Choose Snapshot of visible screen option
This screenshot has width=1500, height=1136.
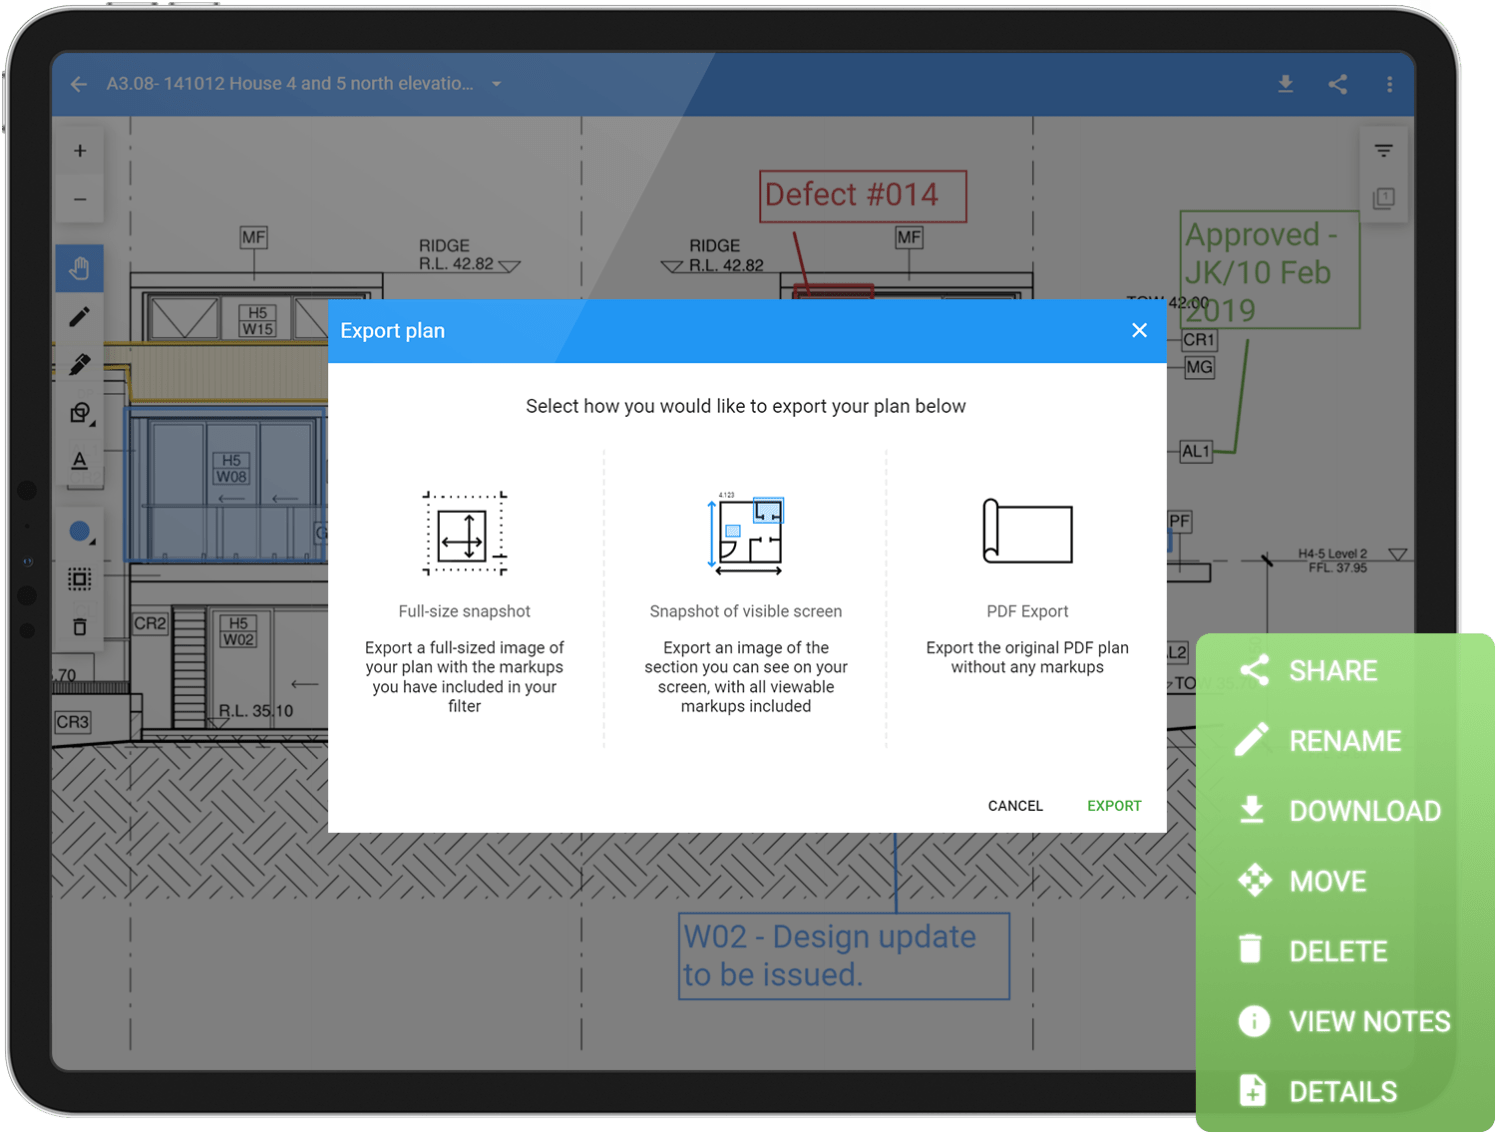point(746,534)
